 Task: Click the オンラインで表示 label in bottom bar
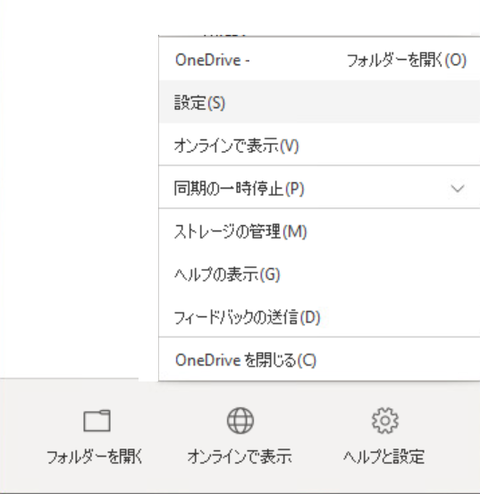pyautogui.click(x=240, y=456)
